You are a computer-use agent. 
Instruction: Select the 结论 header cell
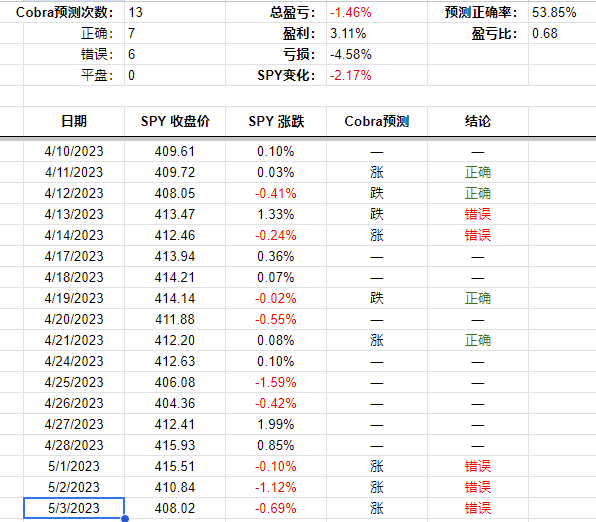478,121
